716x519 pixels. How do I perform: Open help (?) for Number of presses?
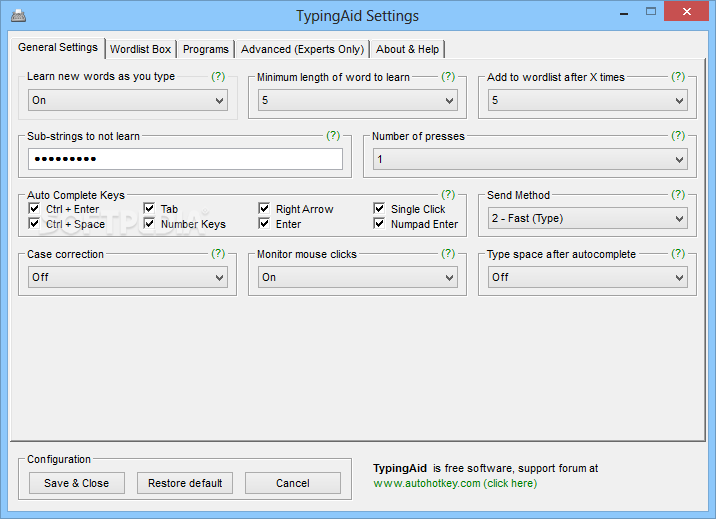pyautogui.click(x=678, y=135)
